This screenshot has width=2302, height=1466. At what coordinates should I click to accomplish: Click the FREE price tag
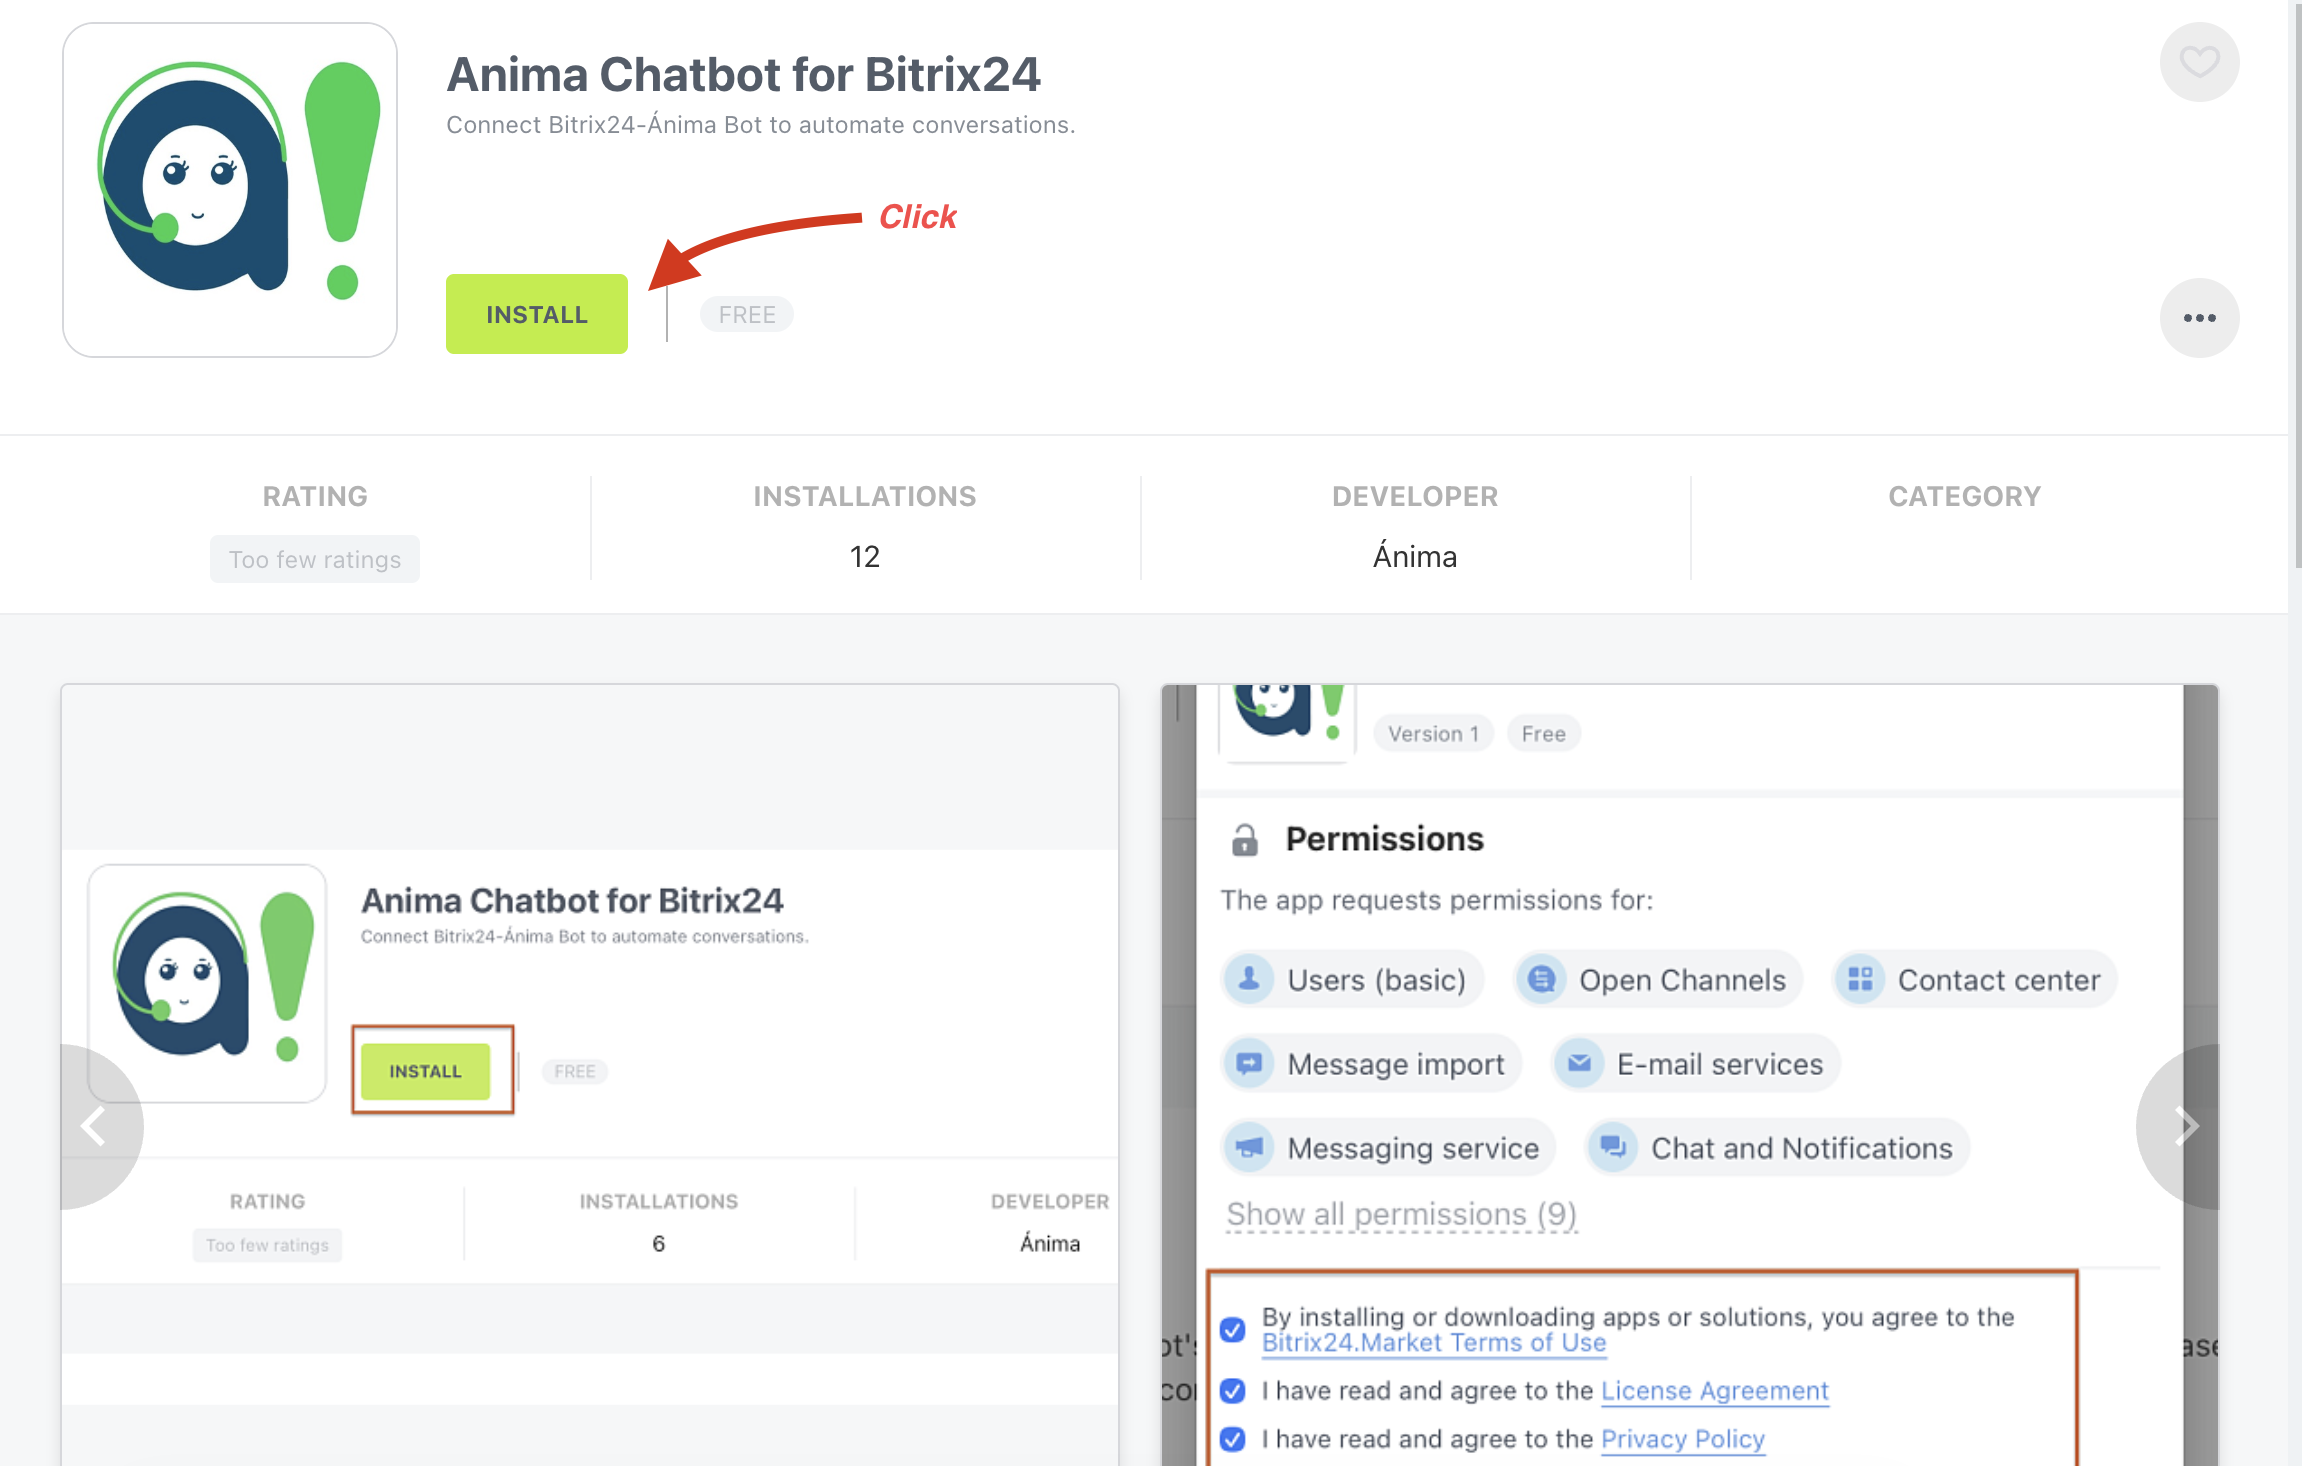click(x=747, y=314)
